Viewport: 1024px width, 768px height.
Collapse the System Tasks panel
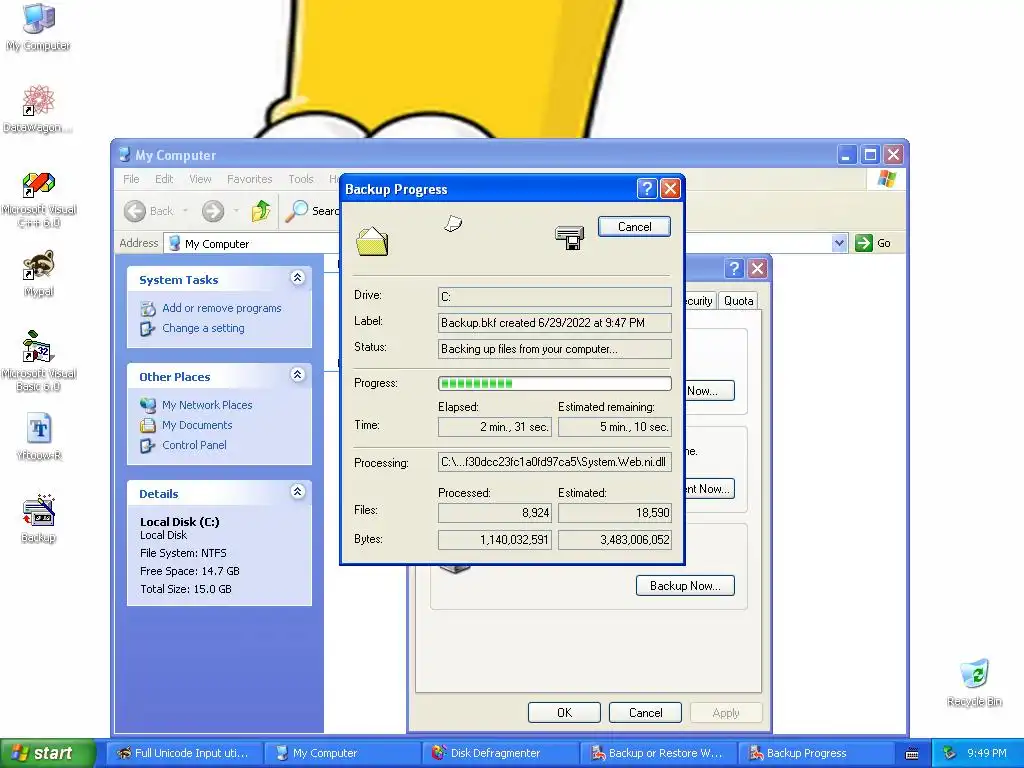[297, 278]
